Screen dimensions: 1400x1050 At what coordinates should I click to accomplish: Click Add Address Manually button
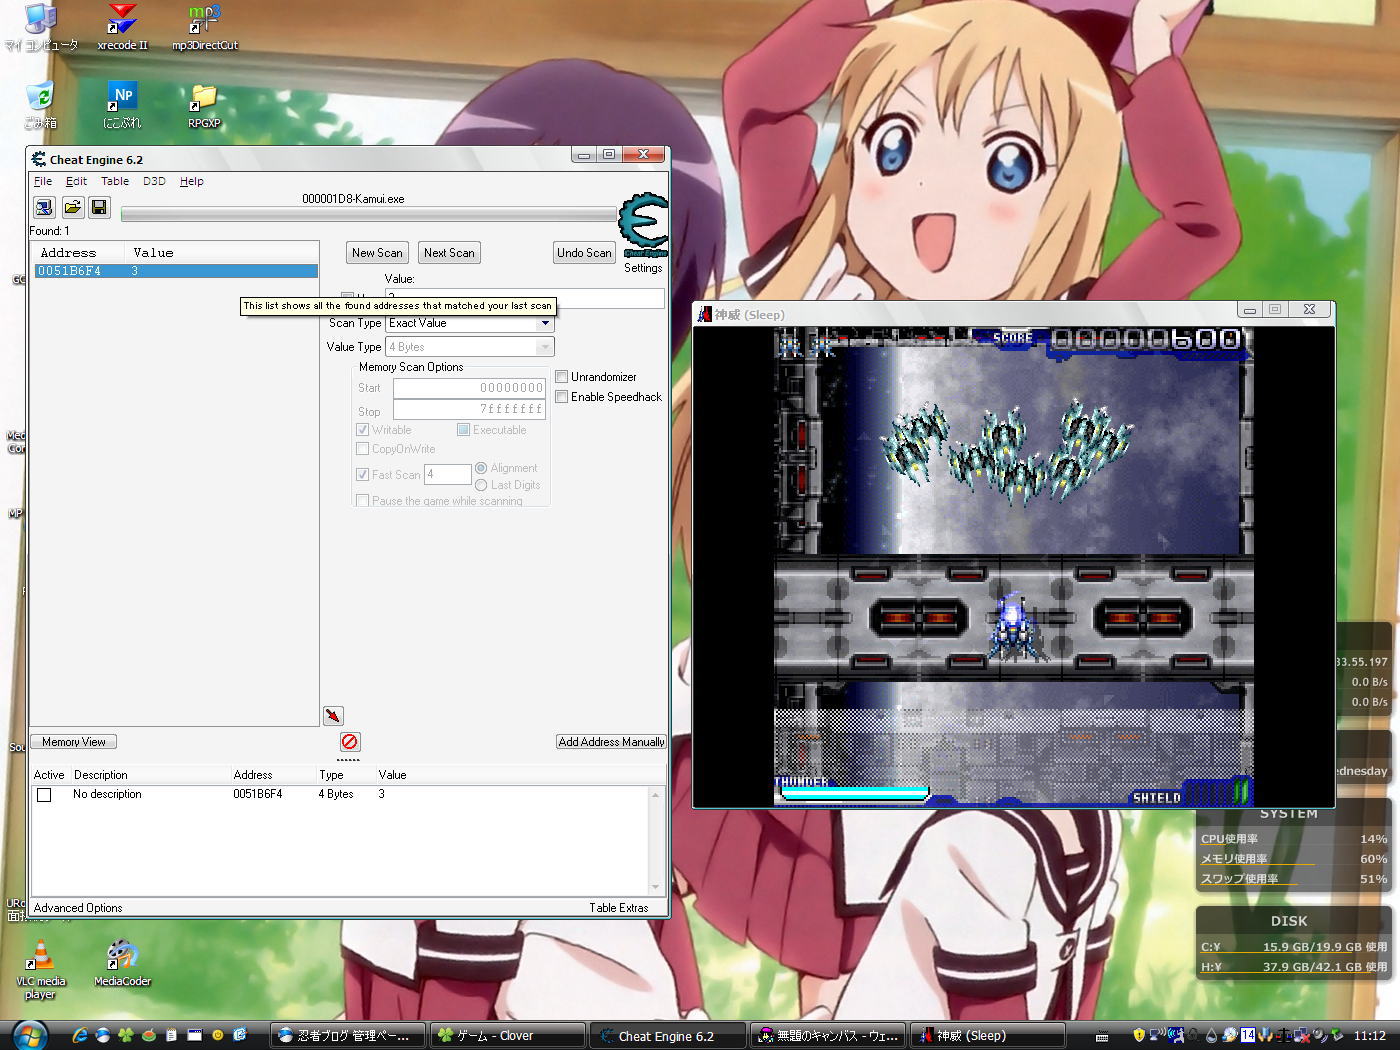click(611, 742)
